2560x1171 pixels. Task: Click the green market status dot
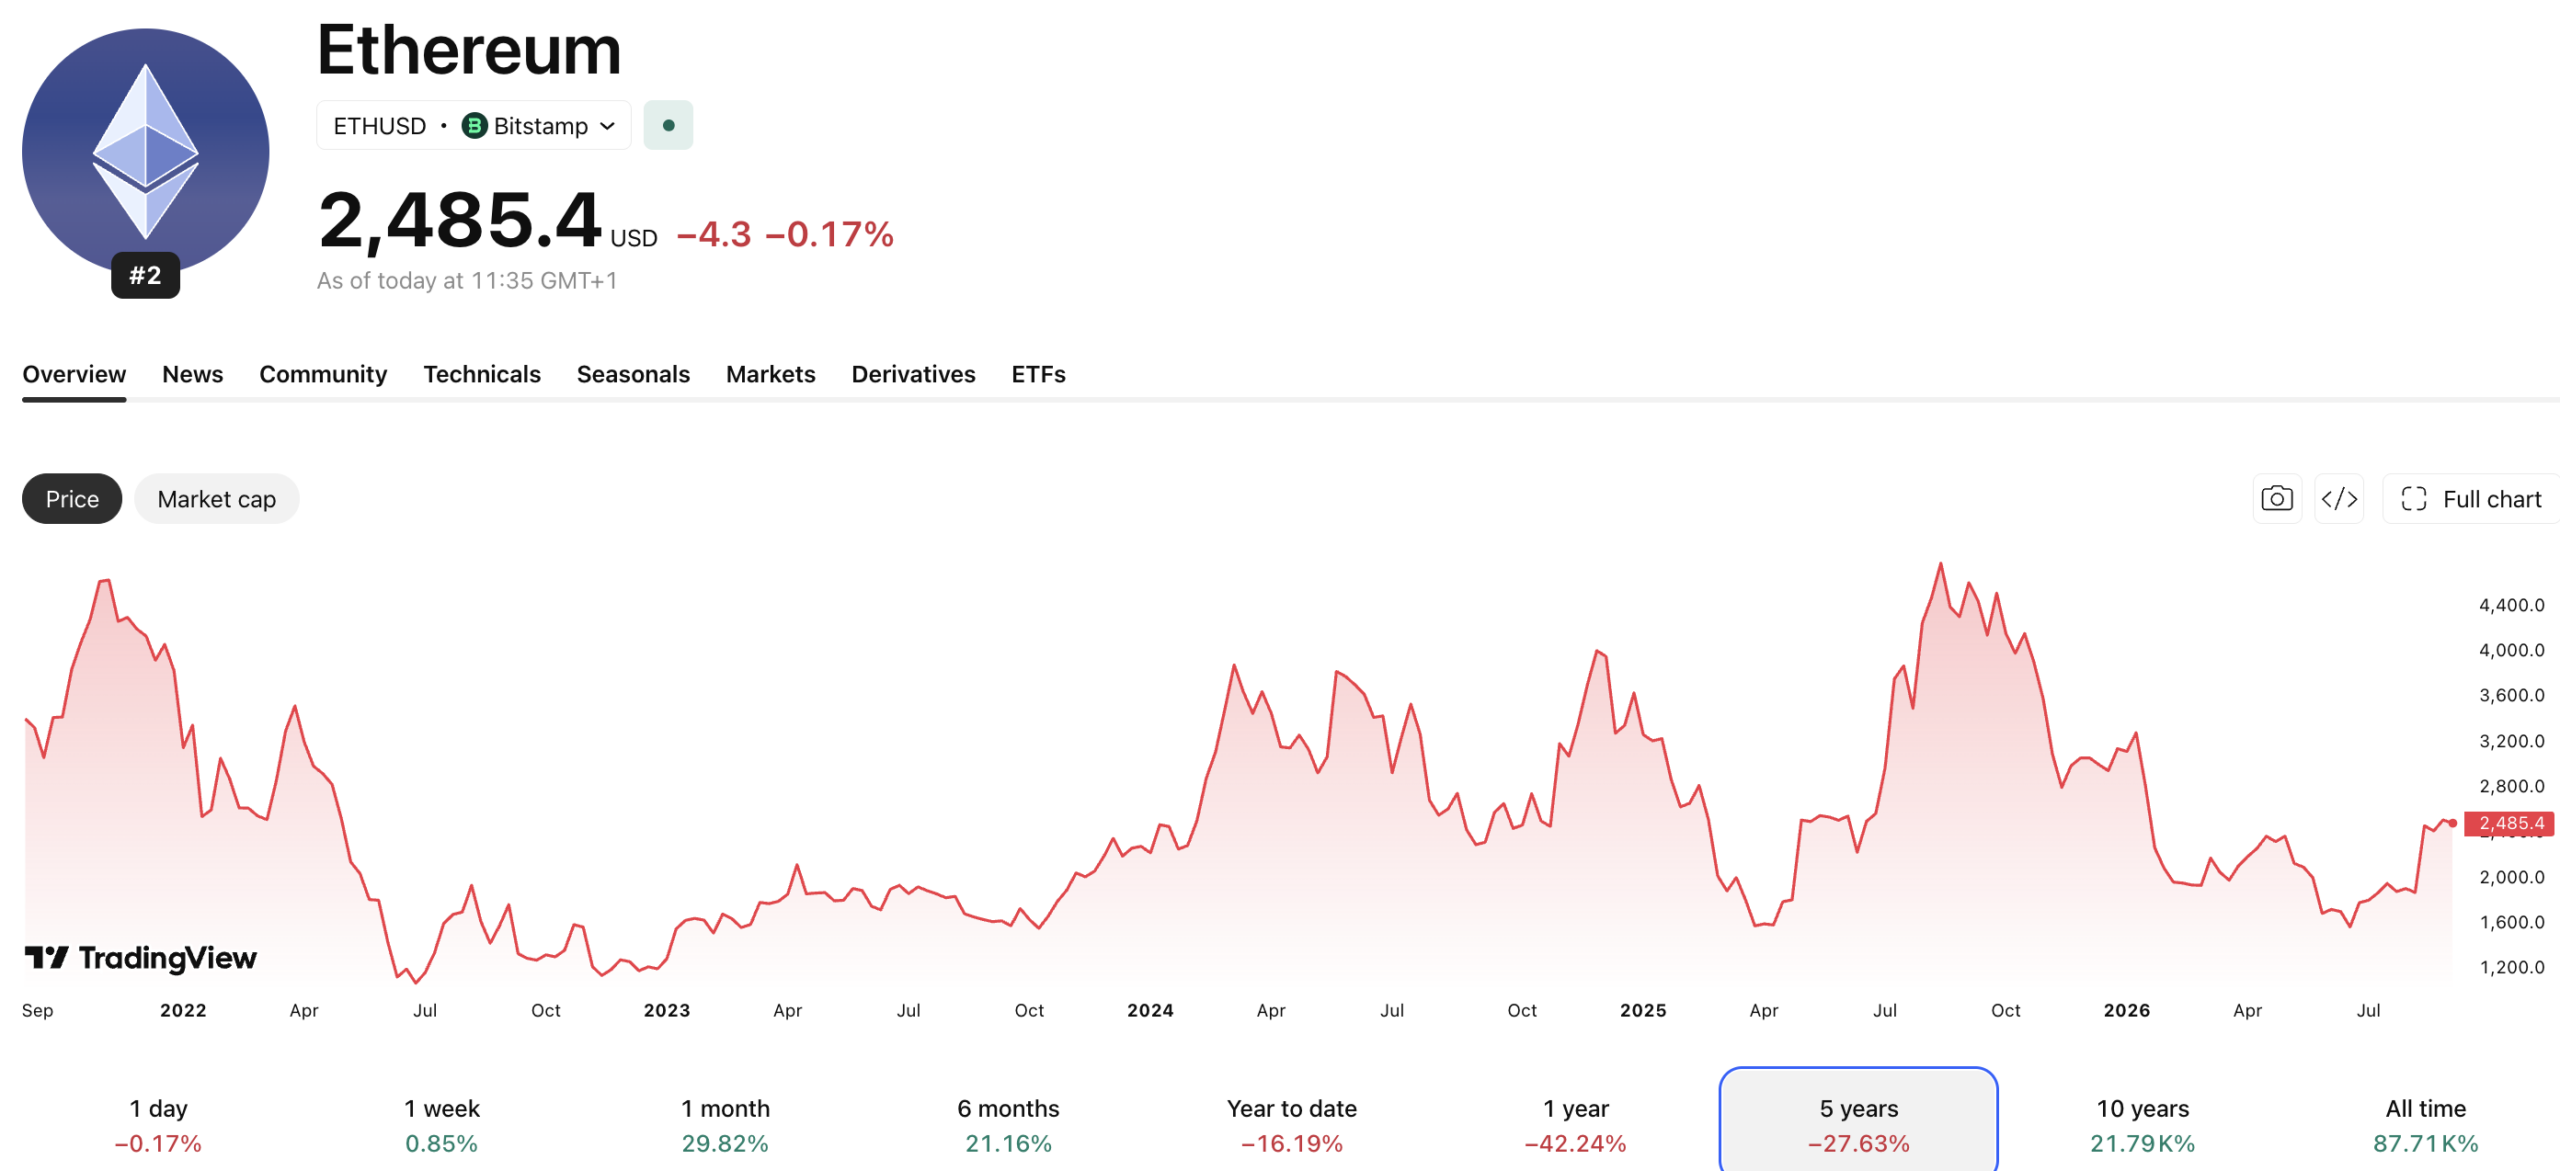pos(668,125)
